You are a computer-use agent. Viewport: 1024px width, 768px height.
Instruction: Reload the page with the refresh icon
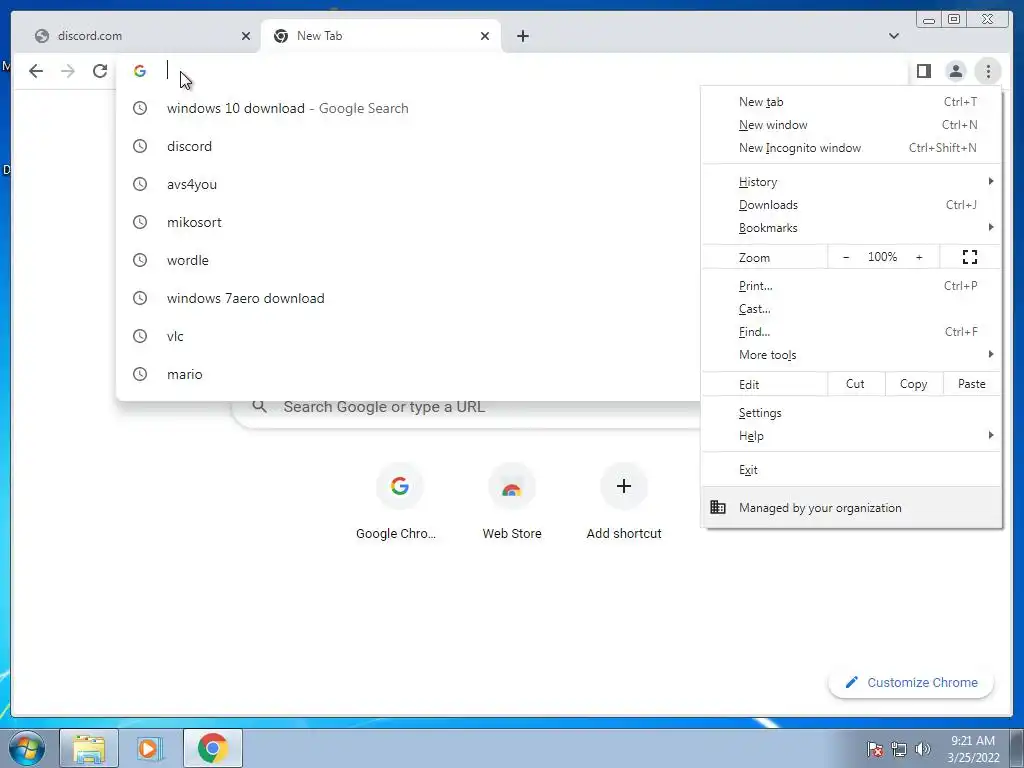pyautogui.click(x=100, y=71)
